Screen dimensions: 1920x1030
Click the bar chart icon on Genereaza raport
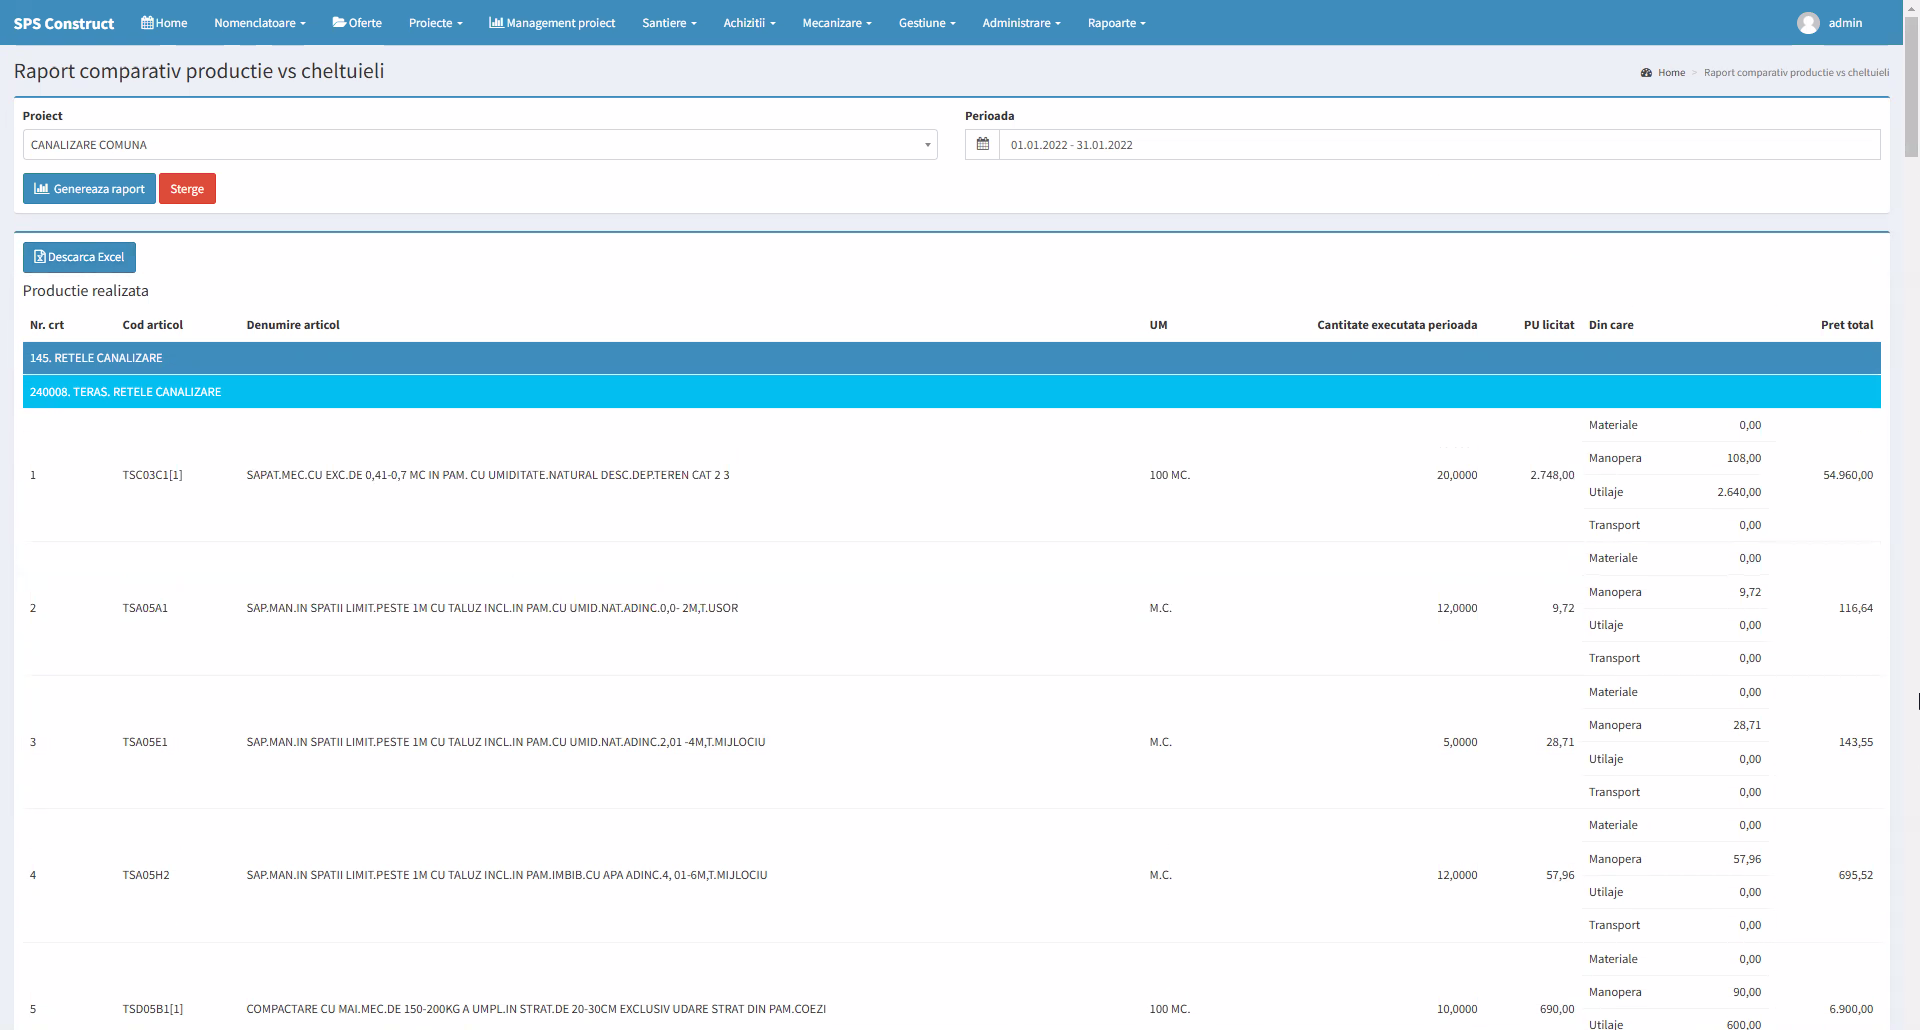[x=41, y=189]
